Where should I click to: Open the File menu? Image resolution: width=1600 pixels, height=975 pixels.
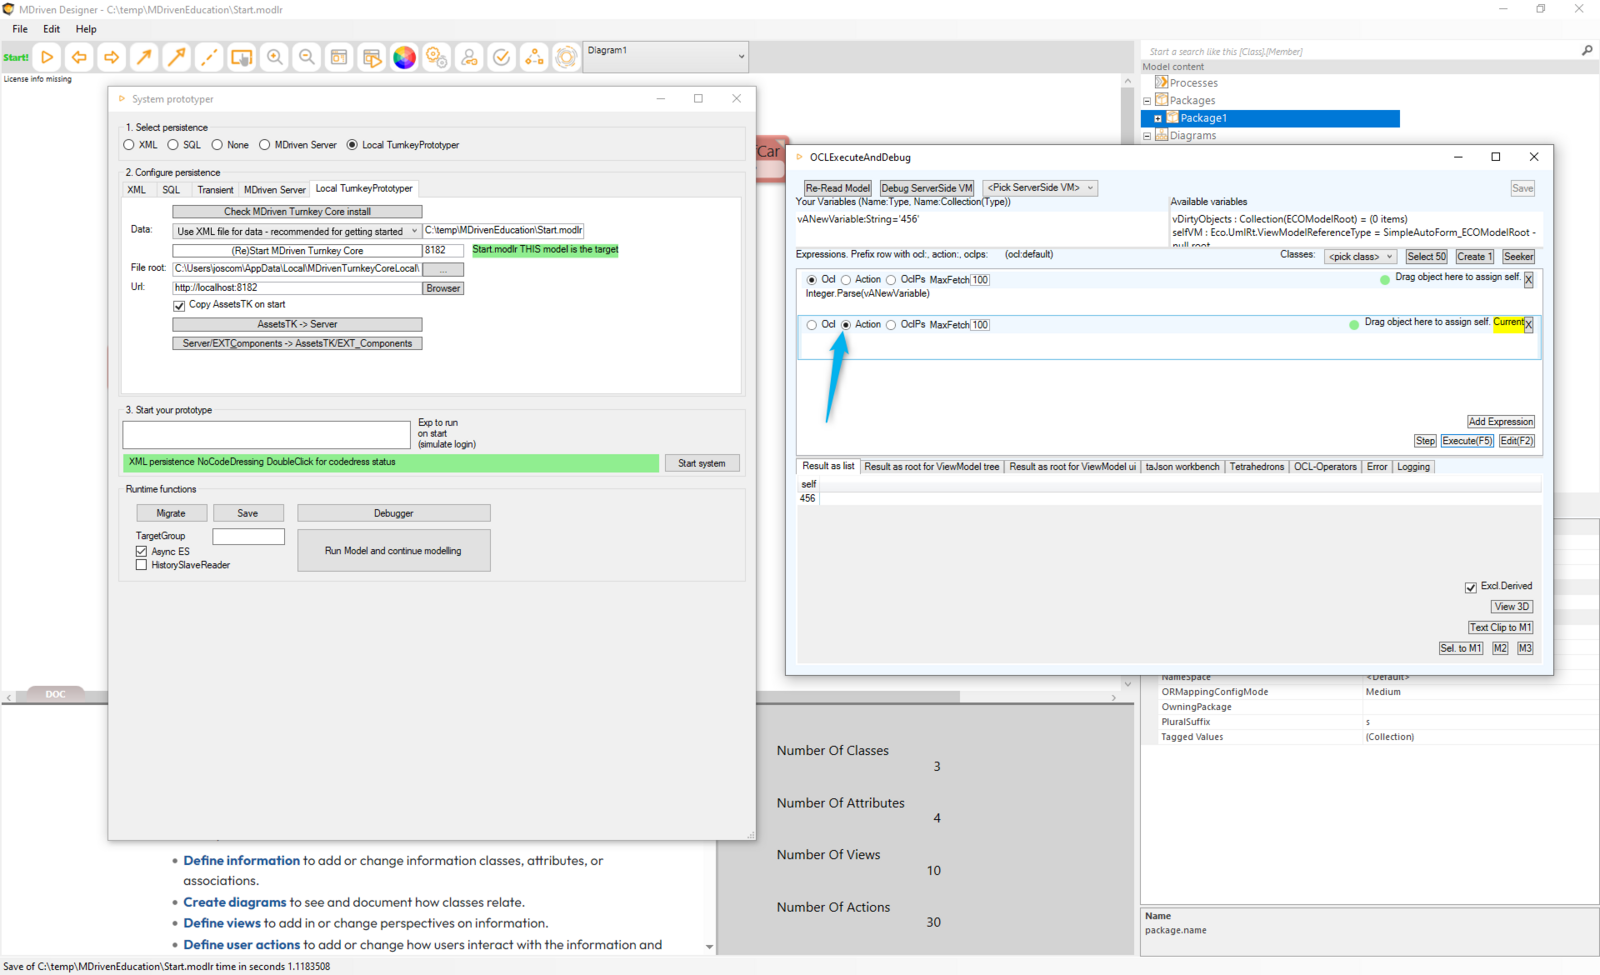(20, 29)
